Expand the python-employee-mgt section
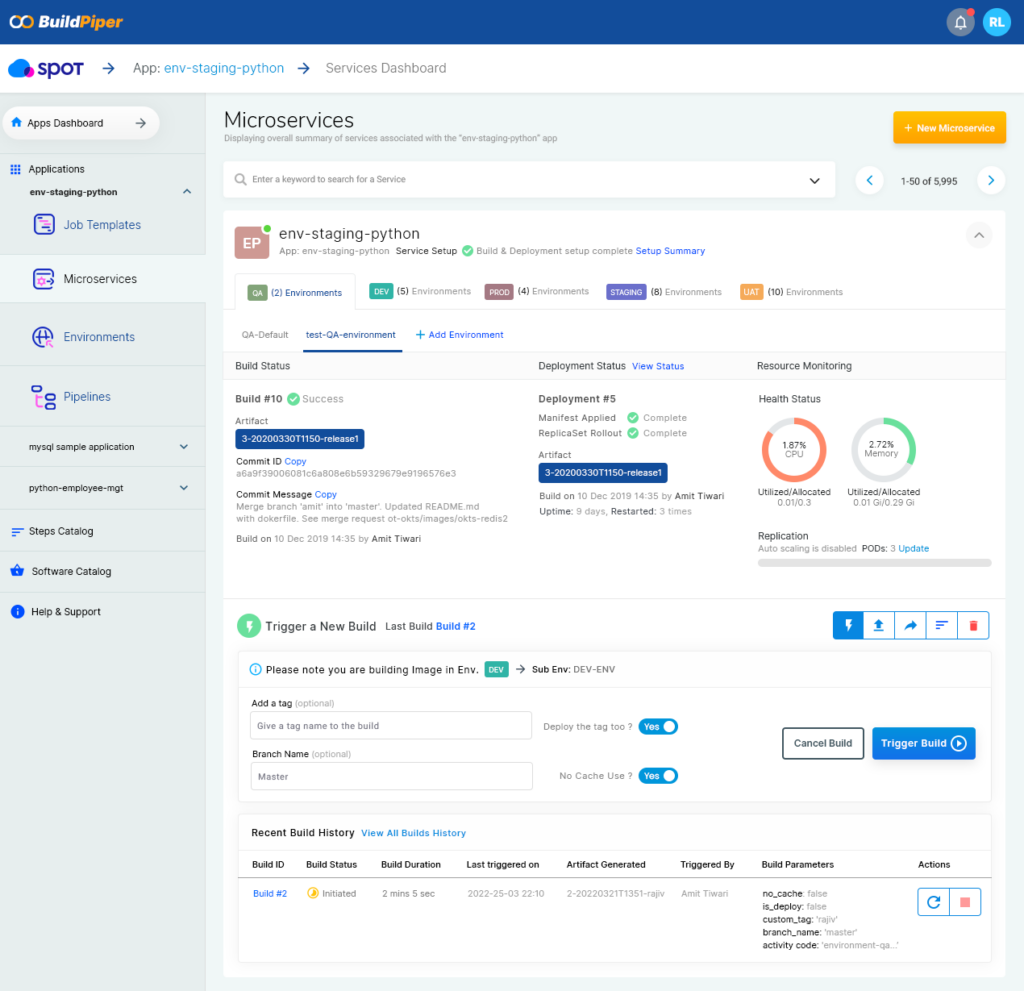The image size is (1024, 991). (x=183, y=488)
